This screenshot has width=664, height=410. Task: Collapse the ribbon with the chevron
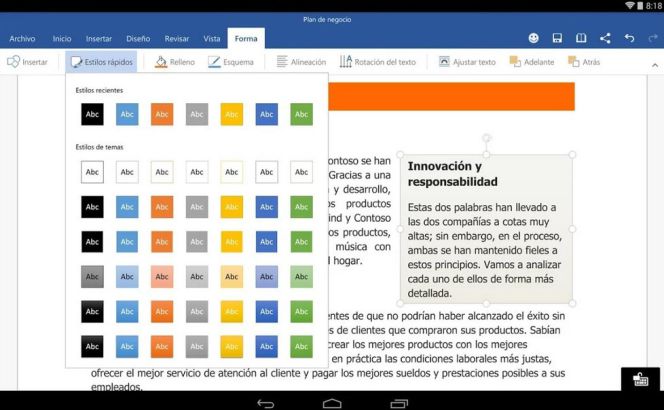[655, 65]
